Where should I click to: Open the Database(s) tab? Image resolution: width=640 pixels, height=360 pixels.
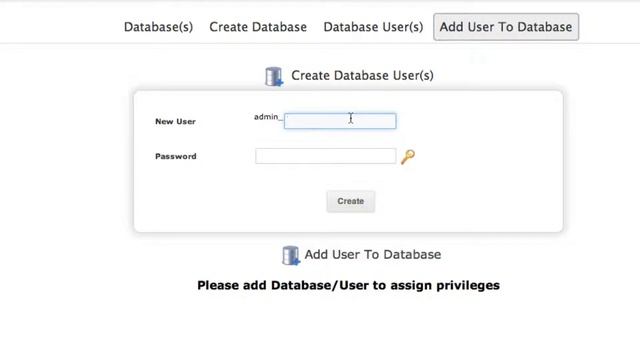coord(158,27)
